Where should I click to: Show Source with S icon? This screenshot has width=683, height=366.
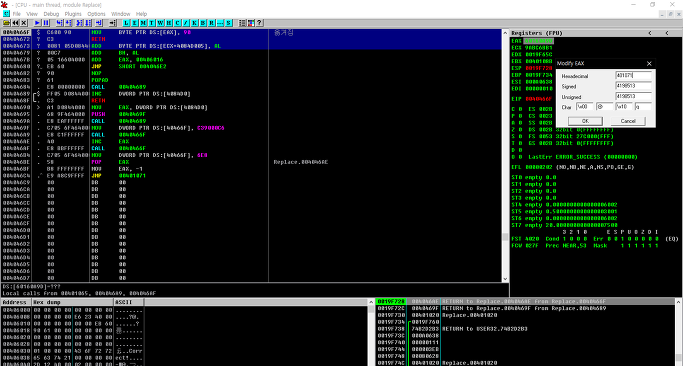(x=229, y=23)
